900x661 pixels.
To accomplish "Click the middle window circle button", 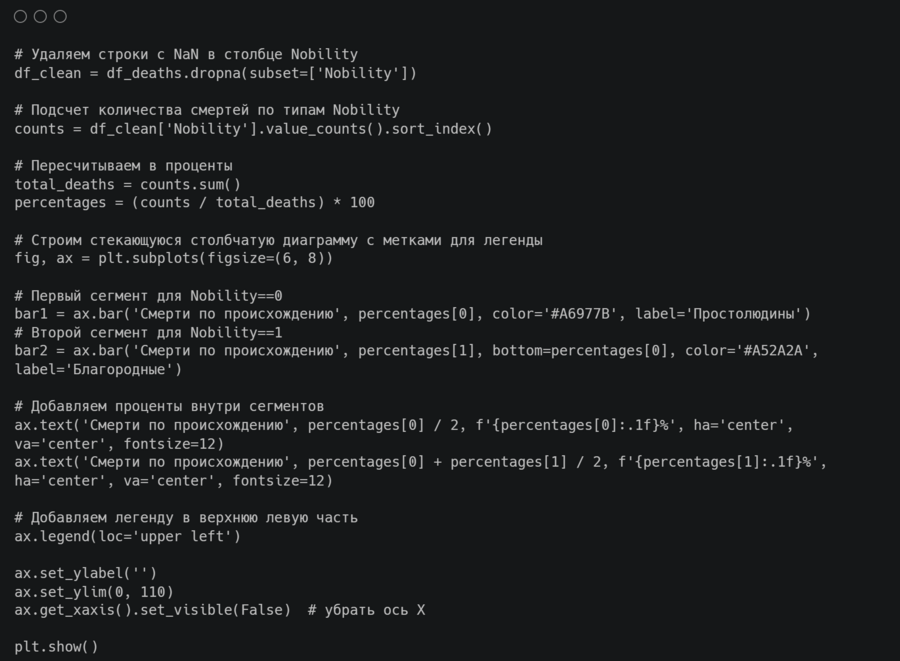I will pos(40,16).
